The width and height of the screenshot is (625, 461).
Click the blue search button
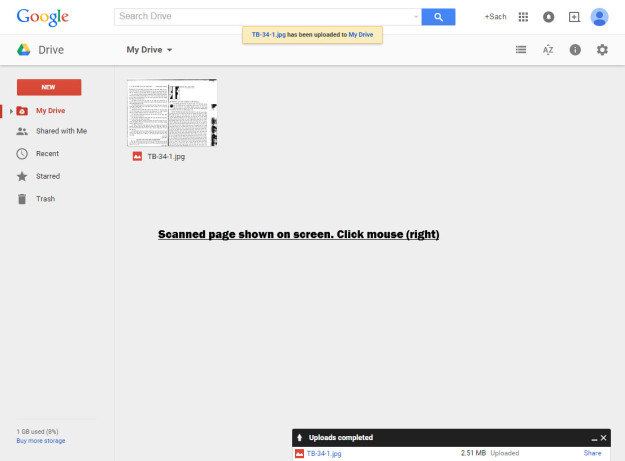pyautogui.click(x=438, y=17)
